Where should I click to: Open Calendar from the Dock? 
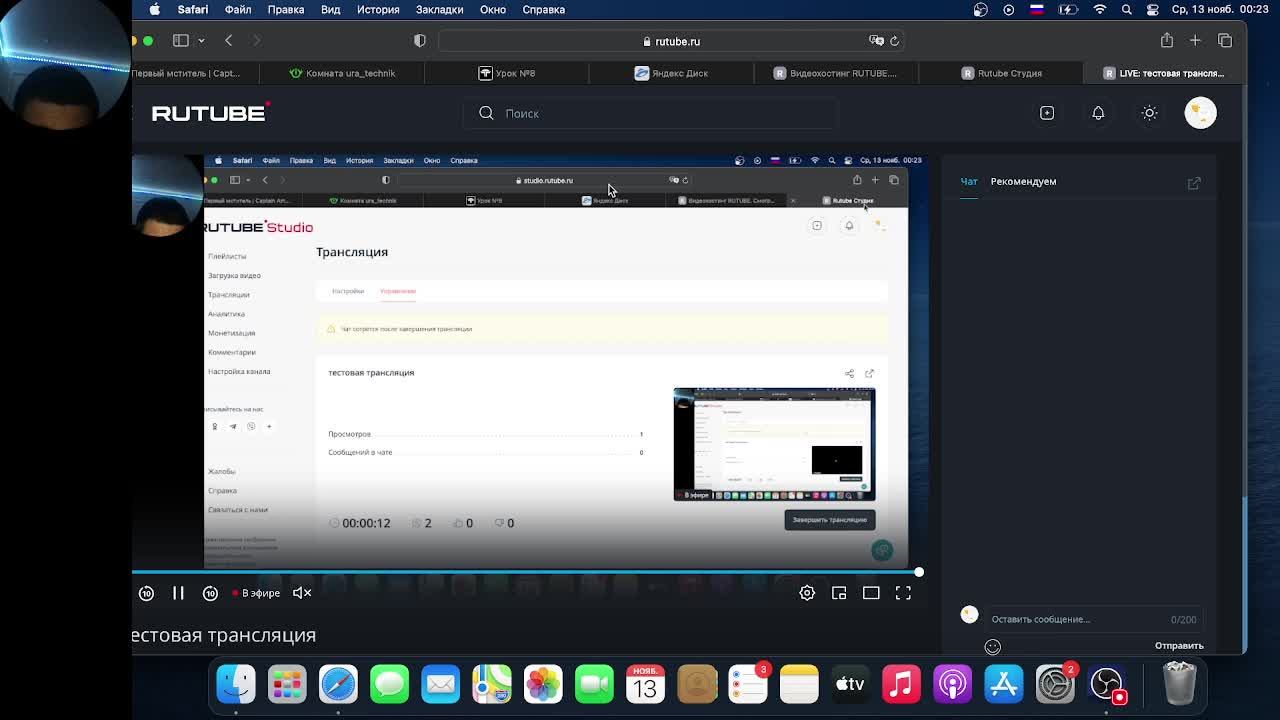[645, 684]
